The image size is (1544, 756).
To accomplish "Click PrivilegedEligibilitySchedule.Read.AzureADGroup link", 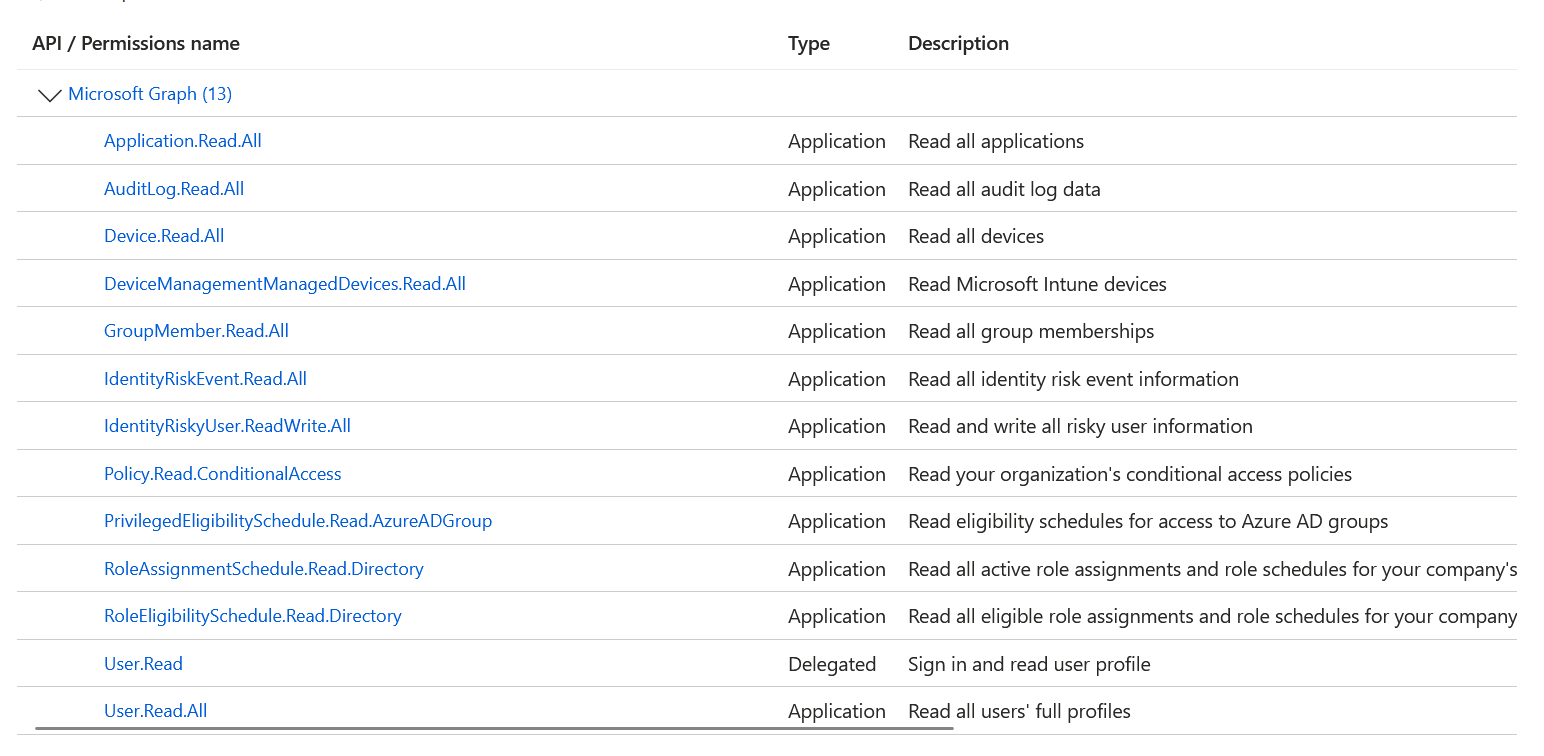I will (x=298, y=521).
